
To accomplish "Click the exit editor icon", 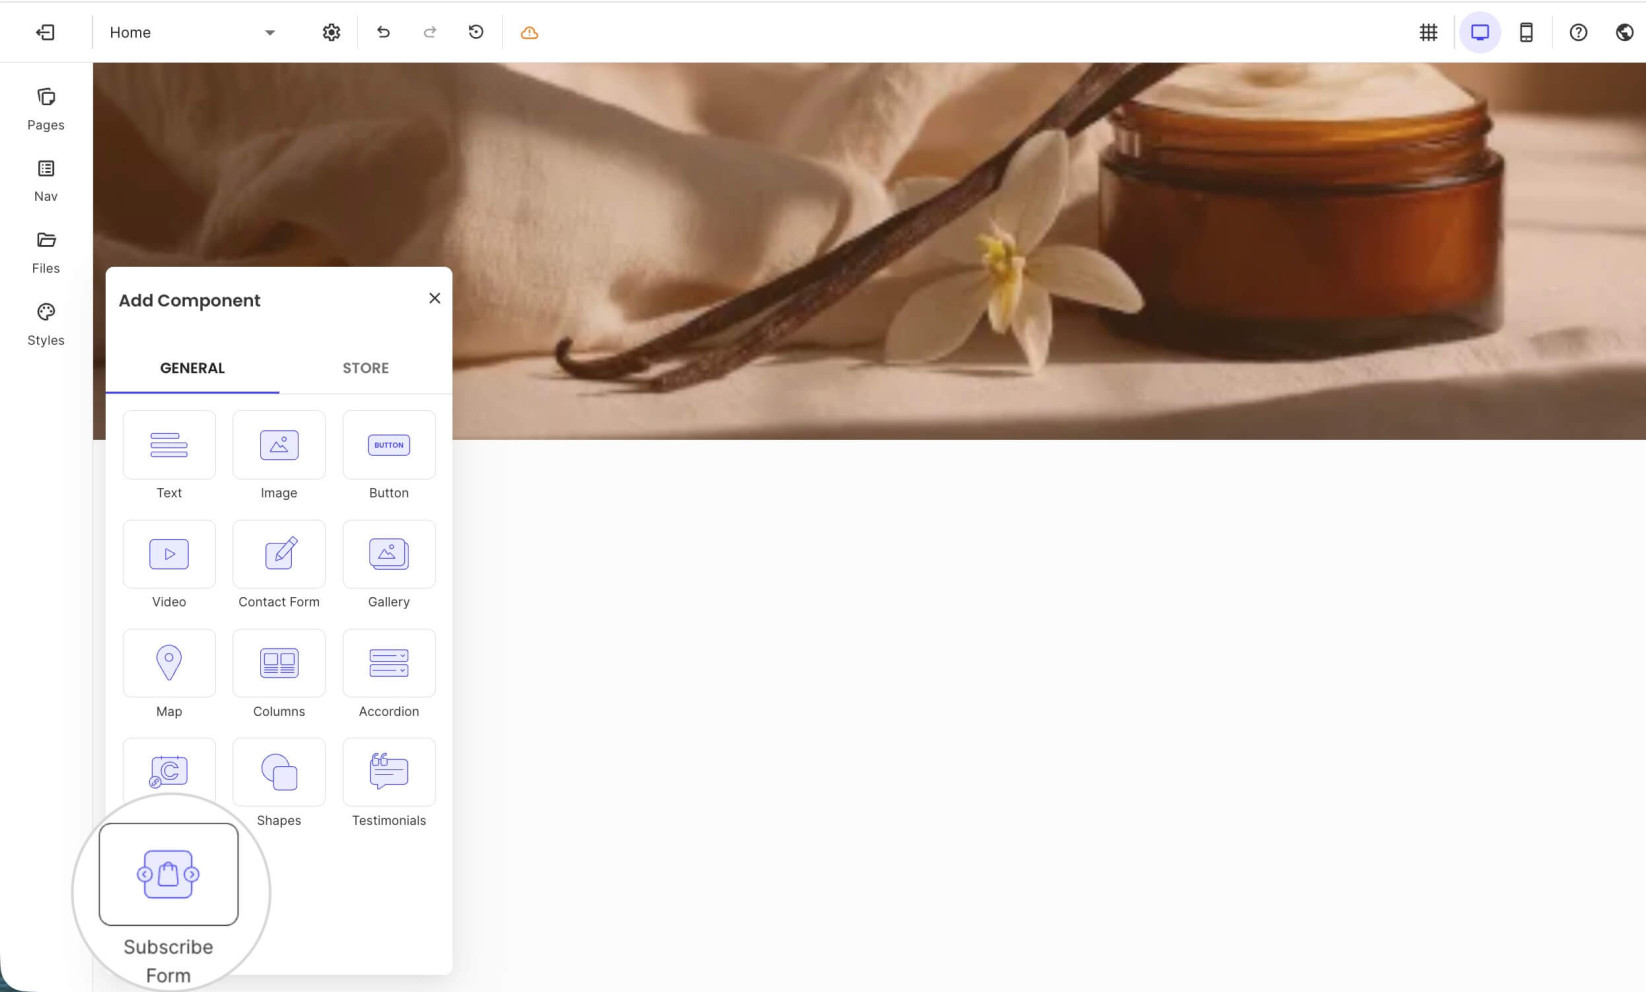I will coord(46,32).
